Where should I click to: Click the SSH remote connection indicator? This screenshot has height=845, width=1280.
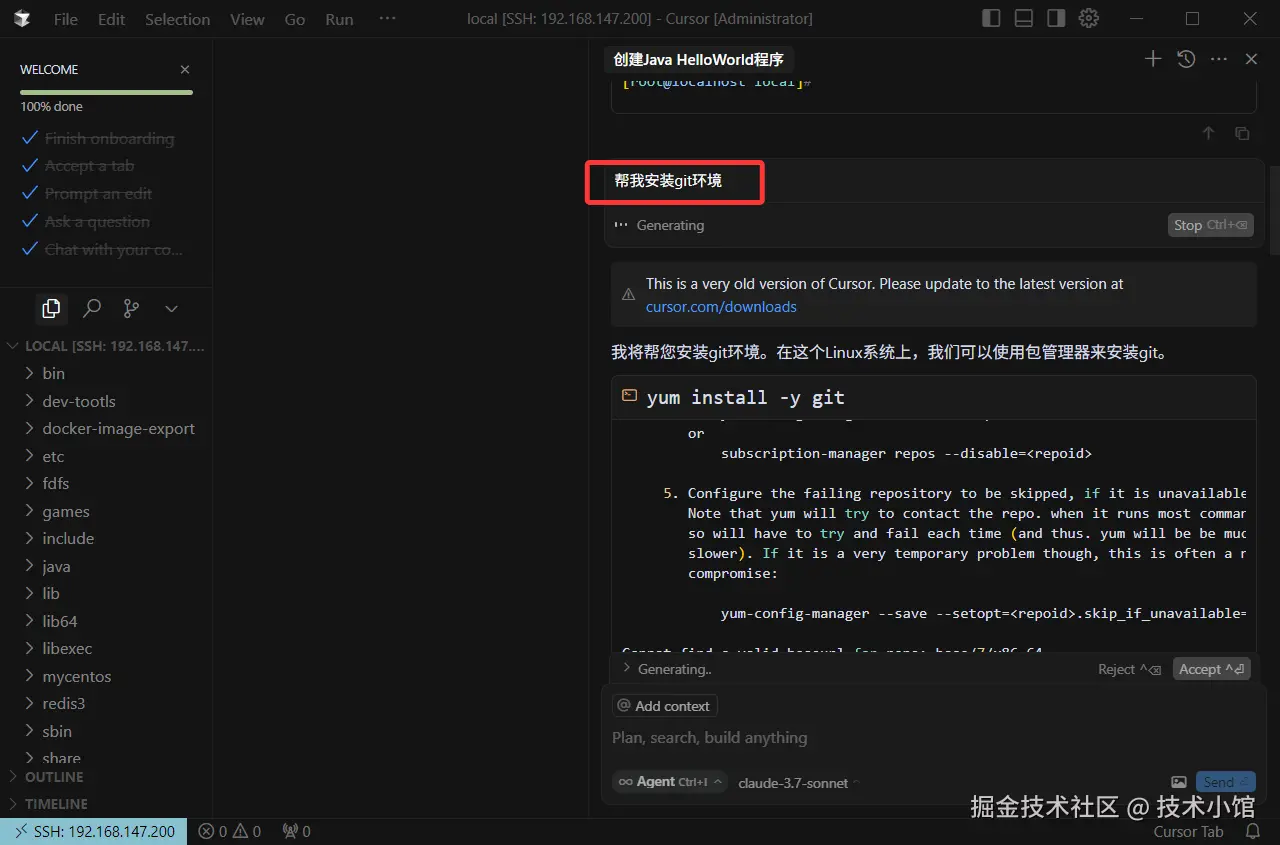93,831
